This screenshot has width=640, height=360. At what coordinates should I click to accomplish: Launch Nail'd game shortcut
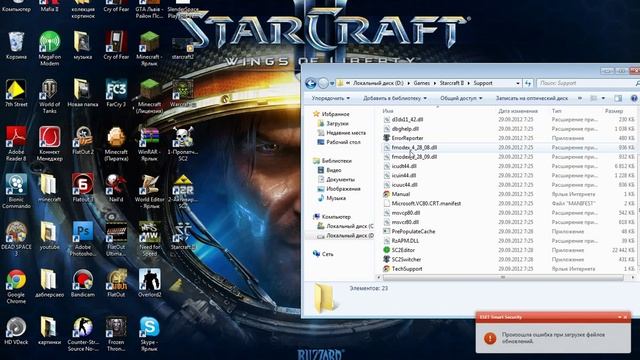116,188
